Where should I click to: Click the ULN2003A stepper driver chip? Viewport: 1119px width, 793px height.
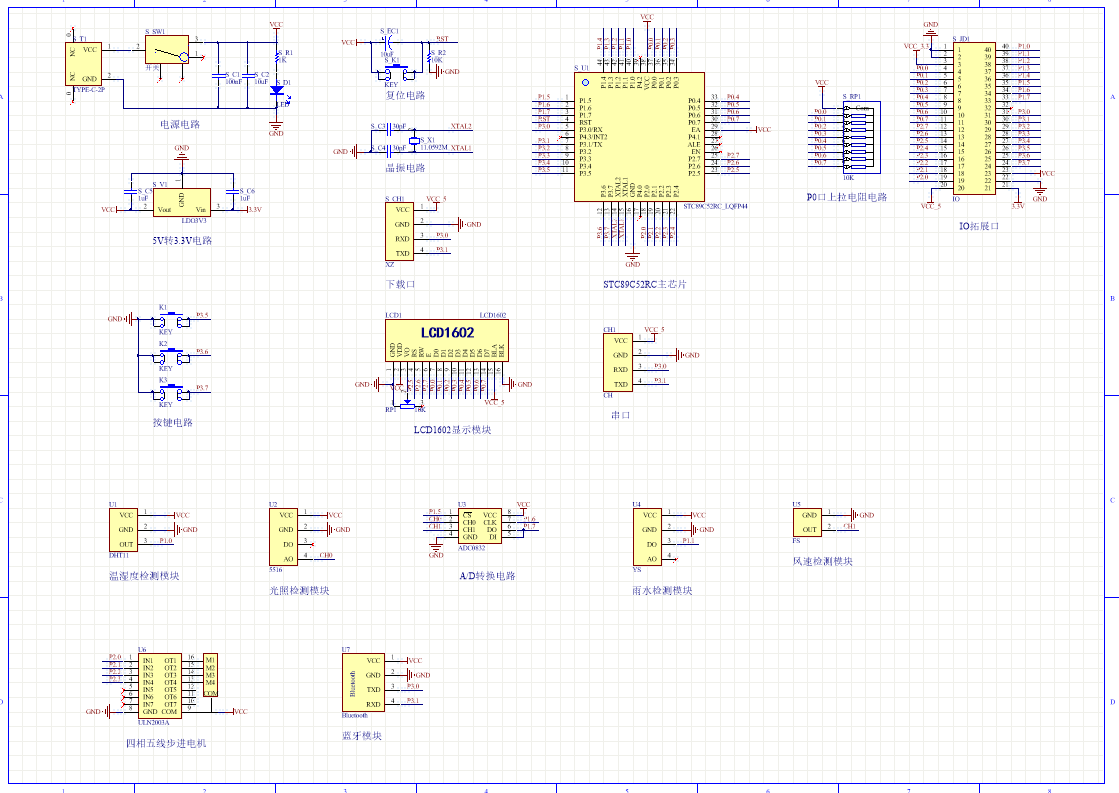[x=159, y=685]
